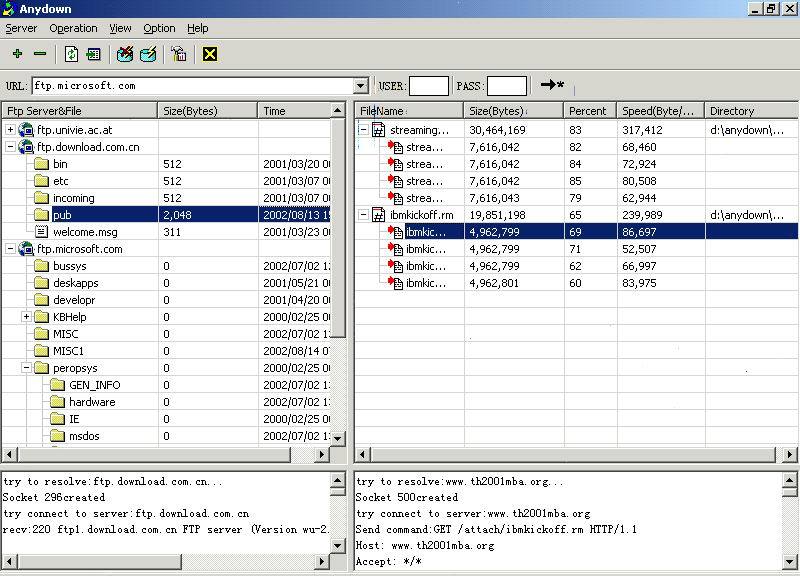Click into the URL text field
Viewport: 800px width, 576px height.
[x=193, y=86]
